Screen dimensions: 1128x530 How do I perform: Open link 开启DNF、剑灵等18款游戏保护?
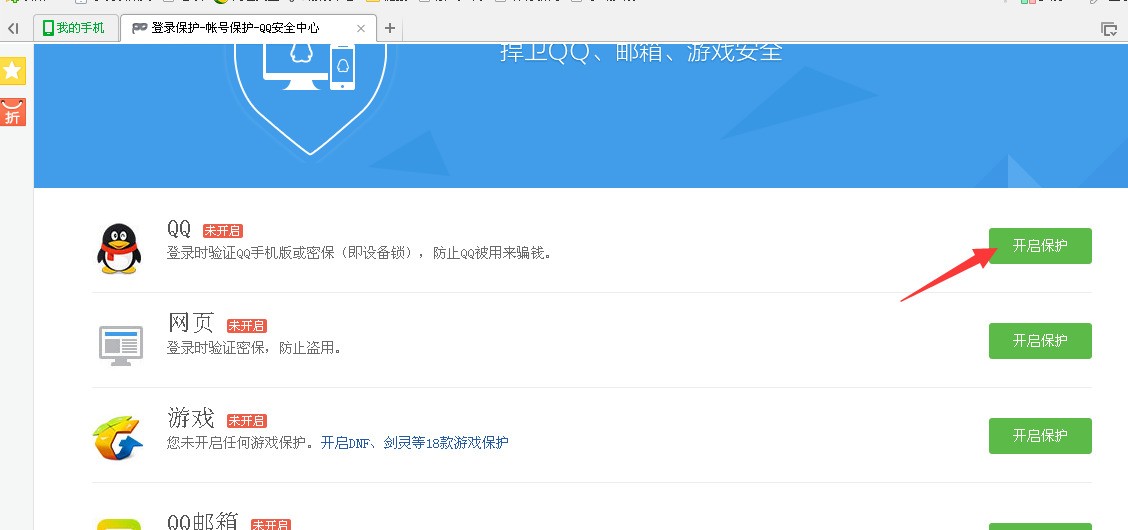click(x=414, y=442)
